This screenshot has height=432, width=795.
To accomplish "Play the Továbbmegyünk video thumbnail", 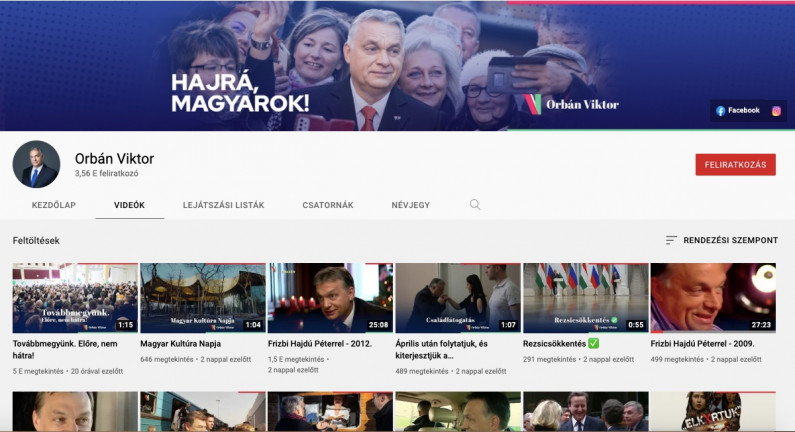I will click(x=74, y=298).
